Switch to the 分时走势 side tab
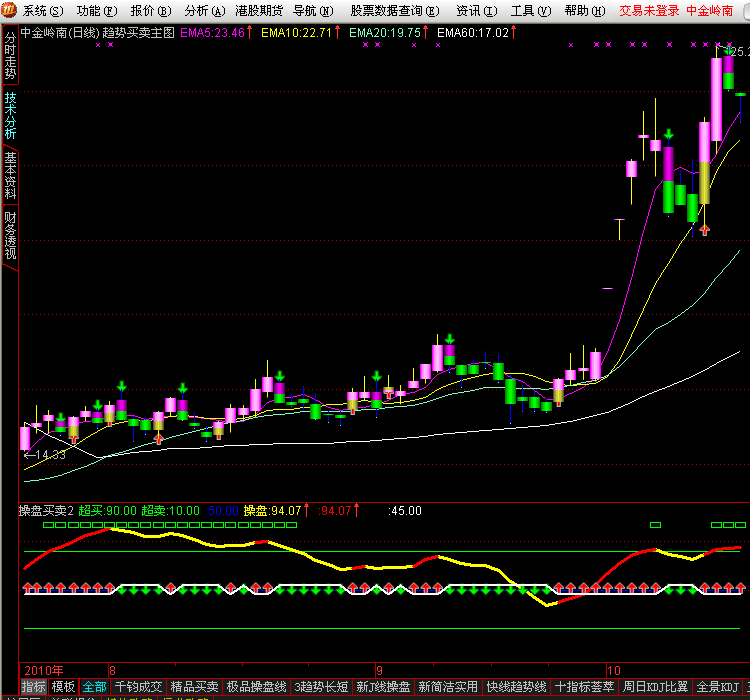The image size is (750, 700). pos(10,56)
